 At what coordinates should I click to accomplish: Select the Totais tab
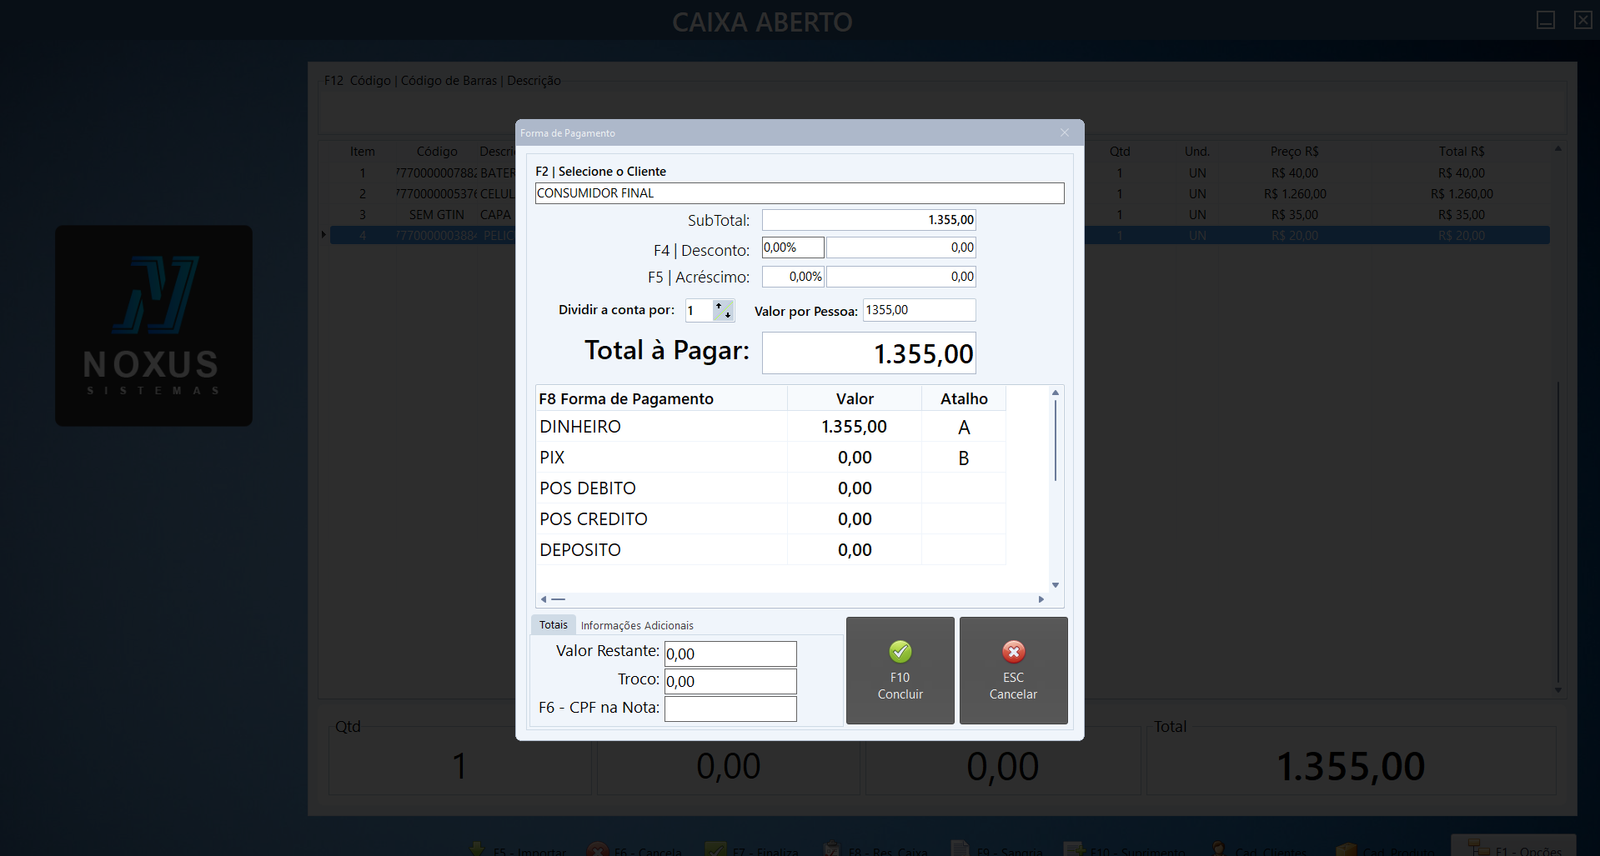553,625
